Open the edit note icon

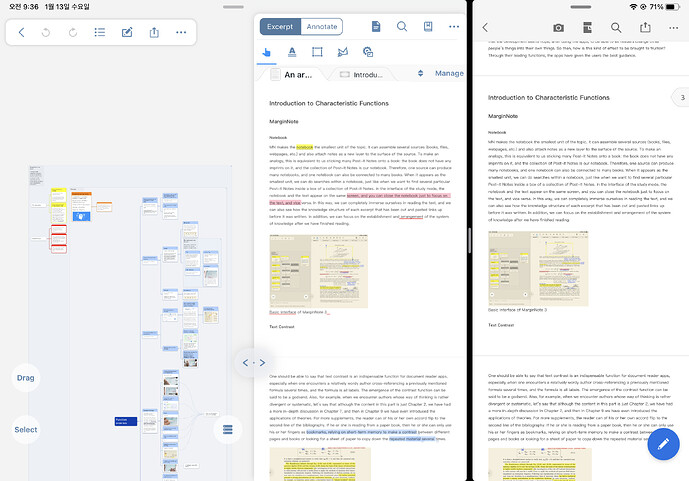point(127,32)
